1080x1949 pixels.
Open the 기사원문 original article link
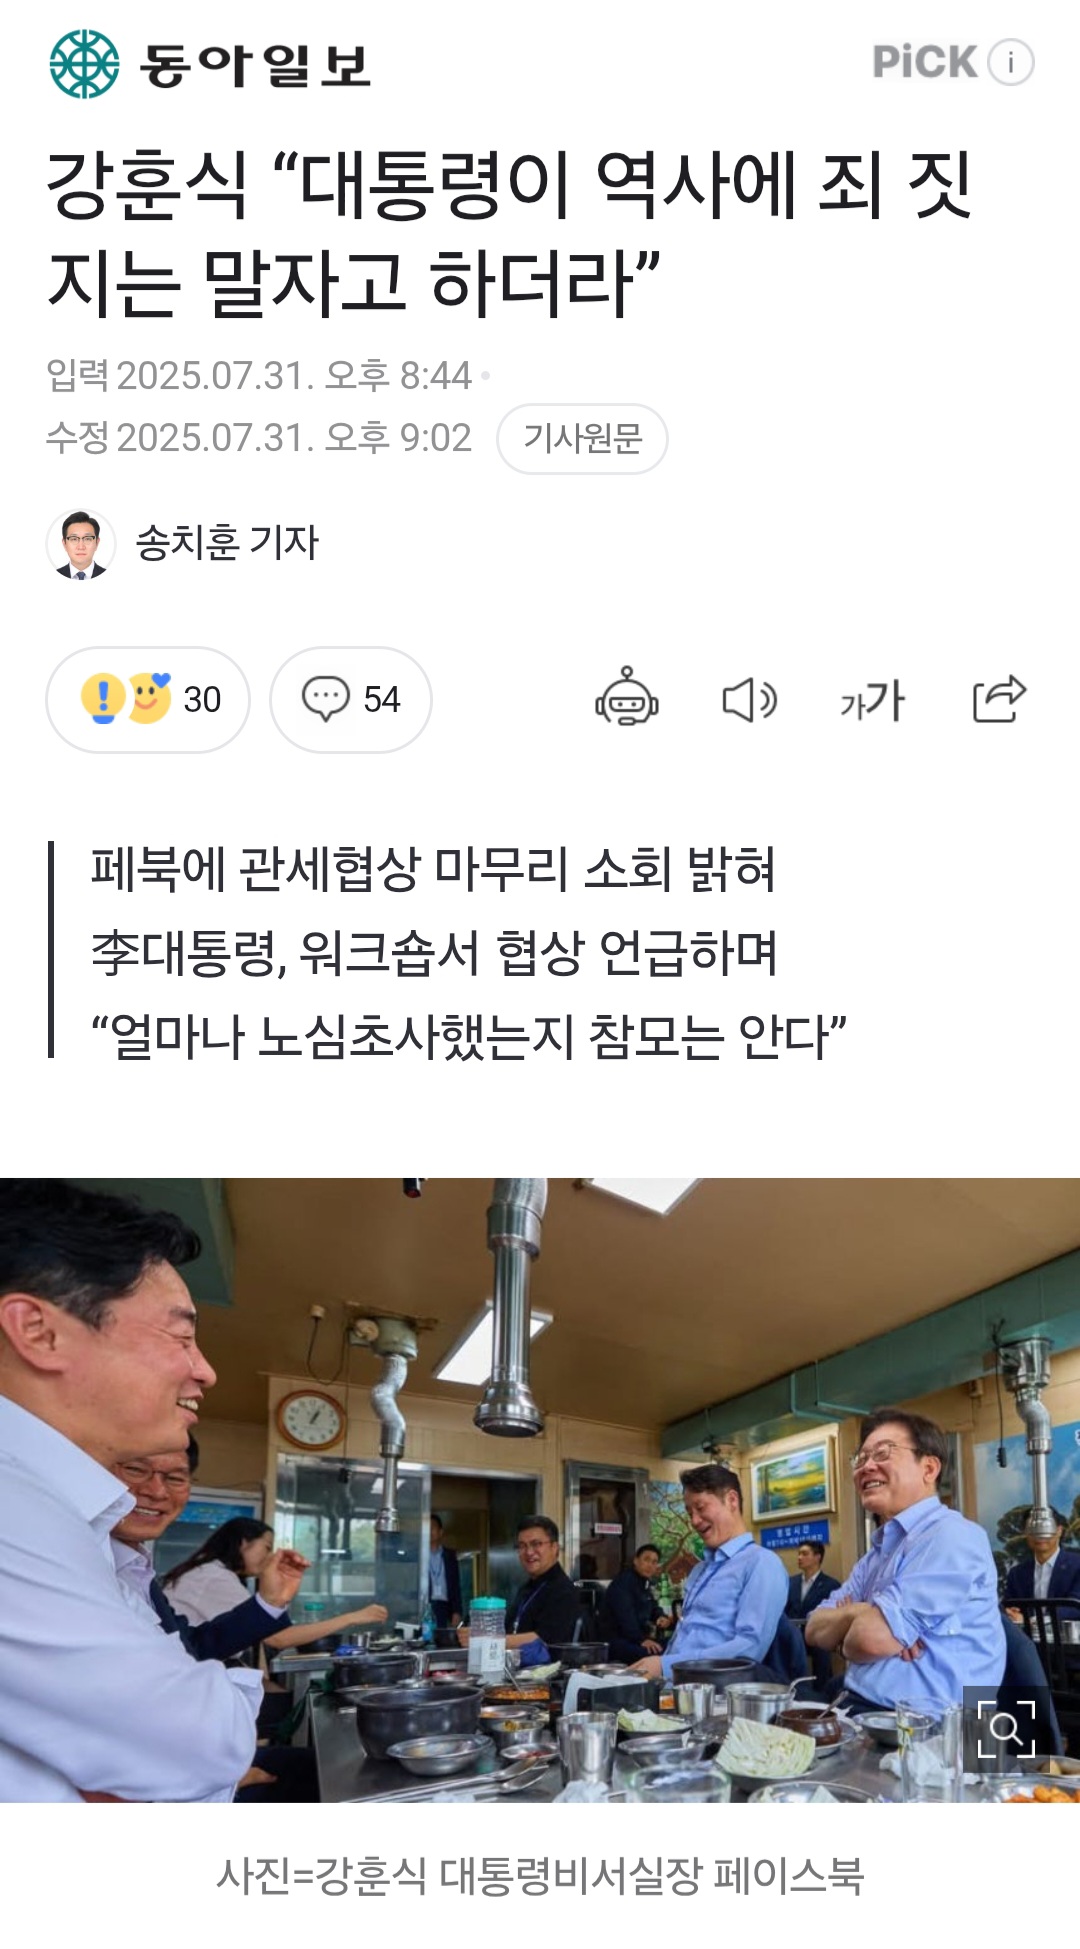click(582, 438)
